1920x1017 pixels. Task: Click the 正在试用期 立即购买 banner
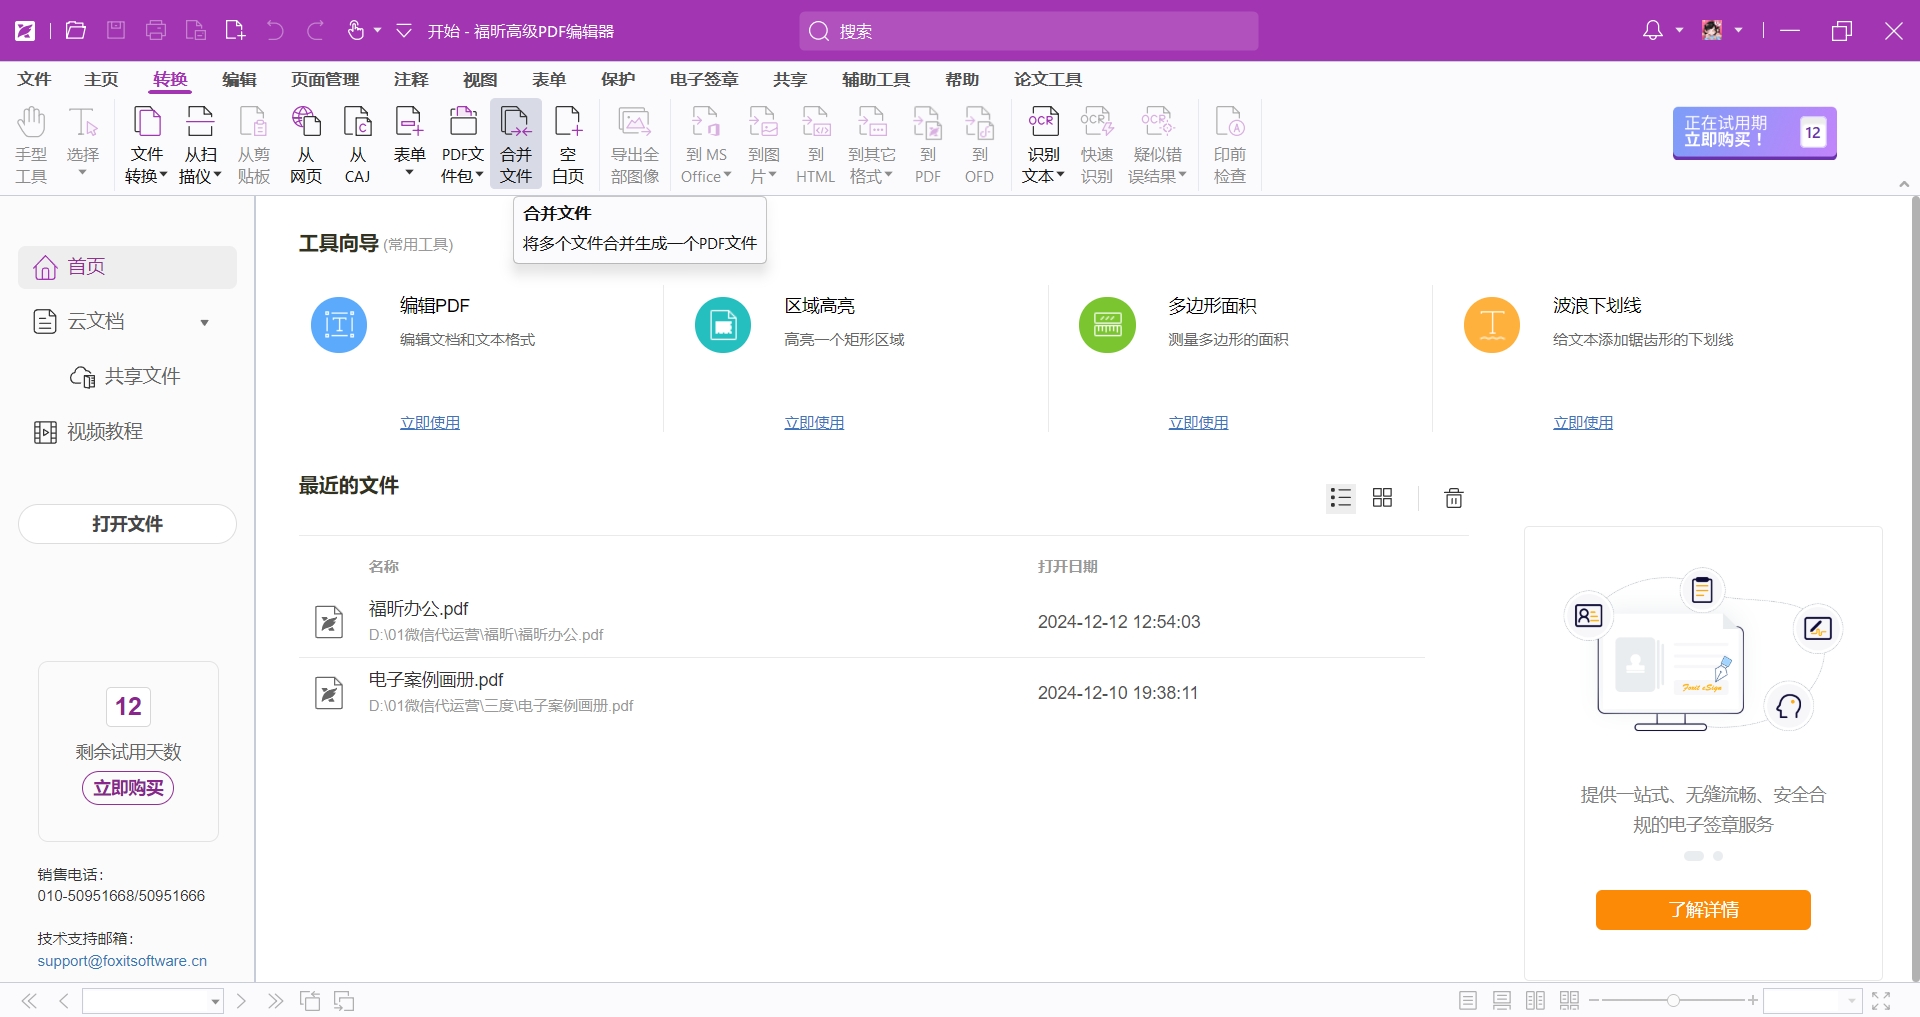(x=1755, y=132)
